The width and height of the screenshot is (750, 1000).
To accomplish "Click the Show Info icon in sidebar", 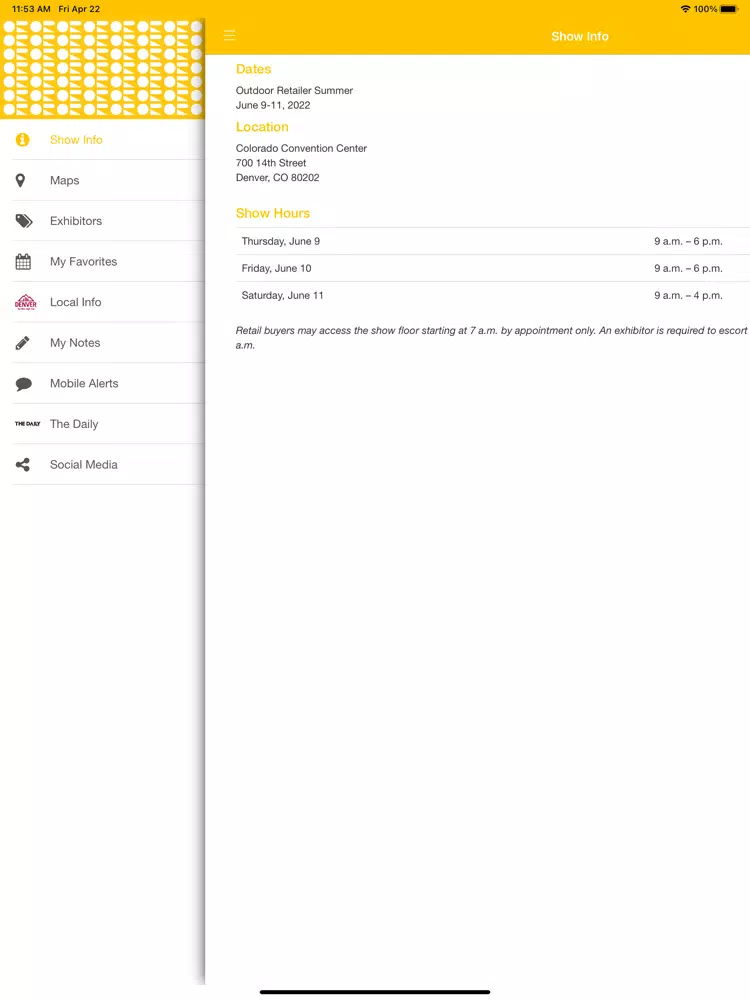I will [22, 140].
